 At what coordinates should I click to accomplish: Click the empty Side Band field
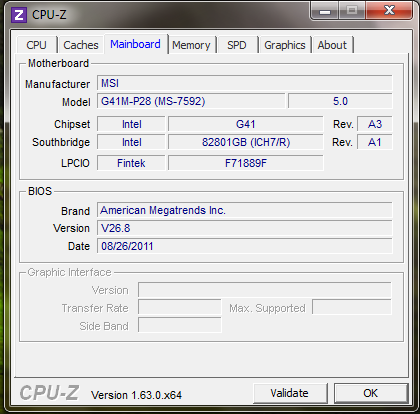pyautogui.click(x=180, y=325)
